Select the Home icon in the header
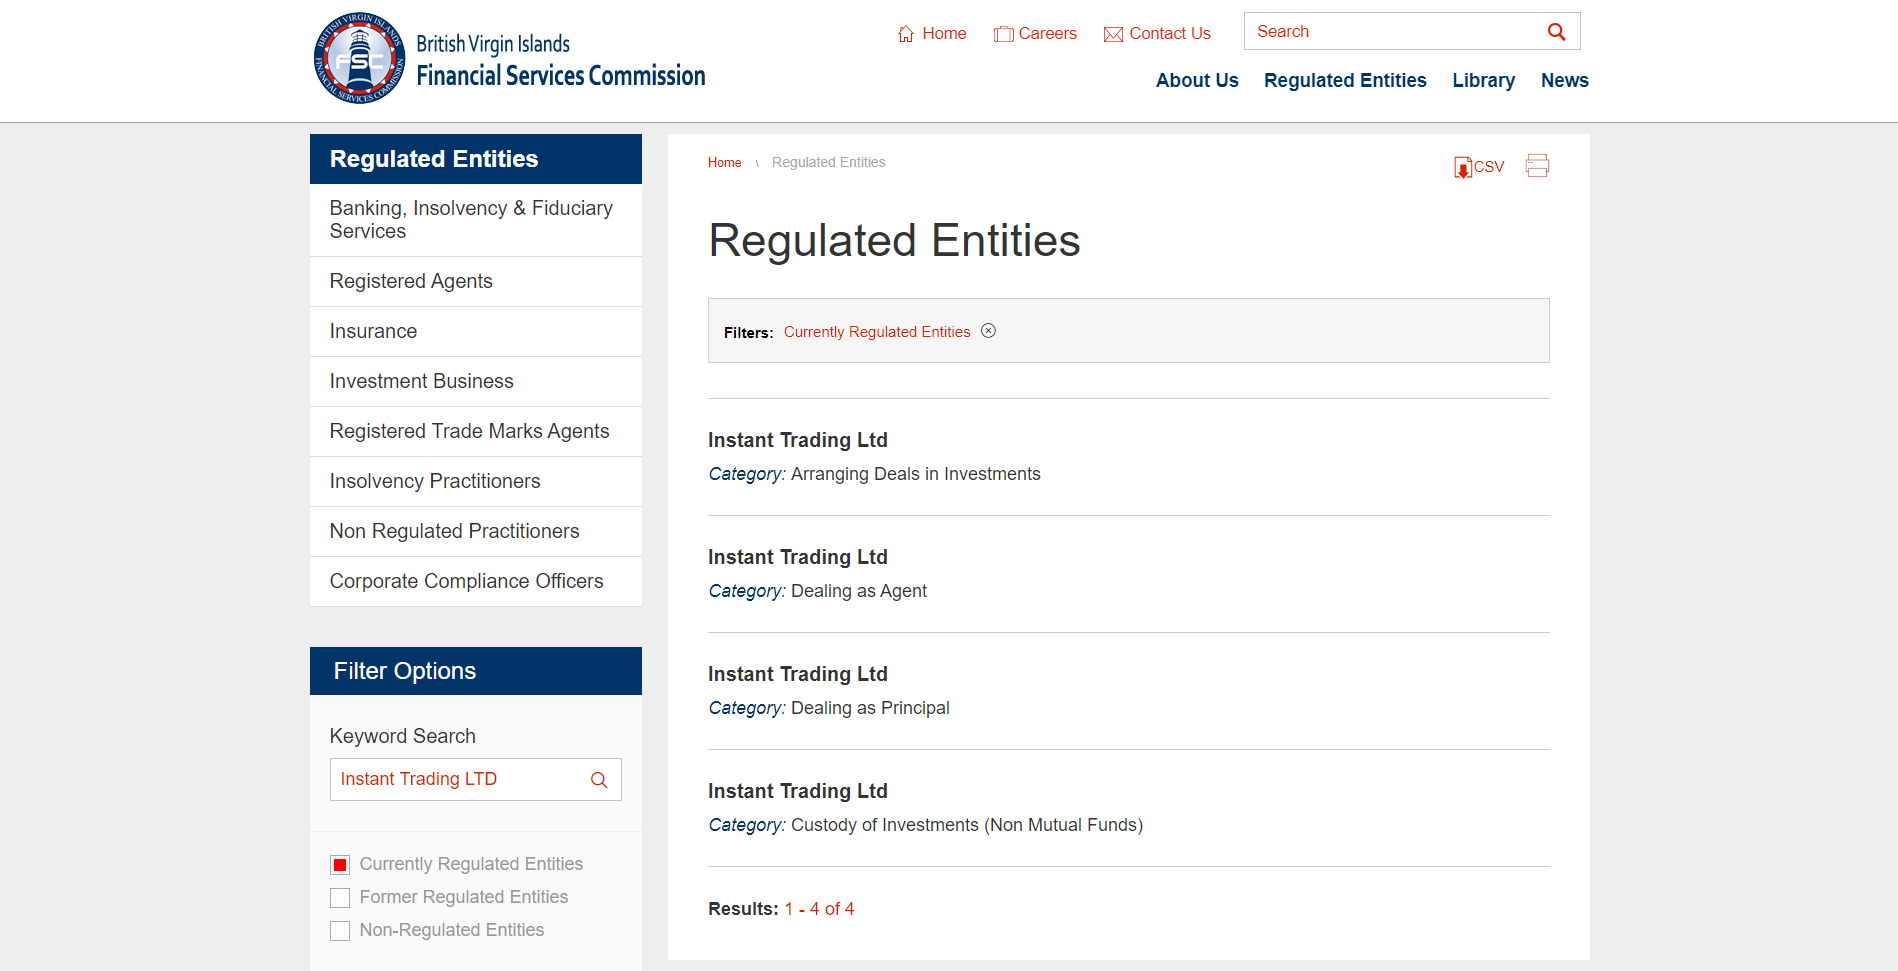This screenshot has height=971, width=1898. [x=904, y=33]
